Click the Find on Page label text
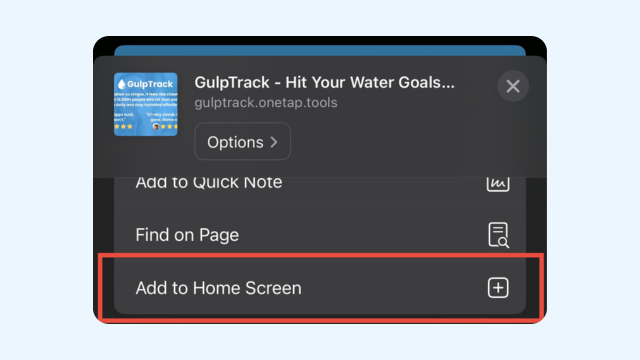Screen dimensions: 640x360 pos(187,235)
